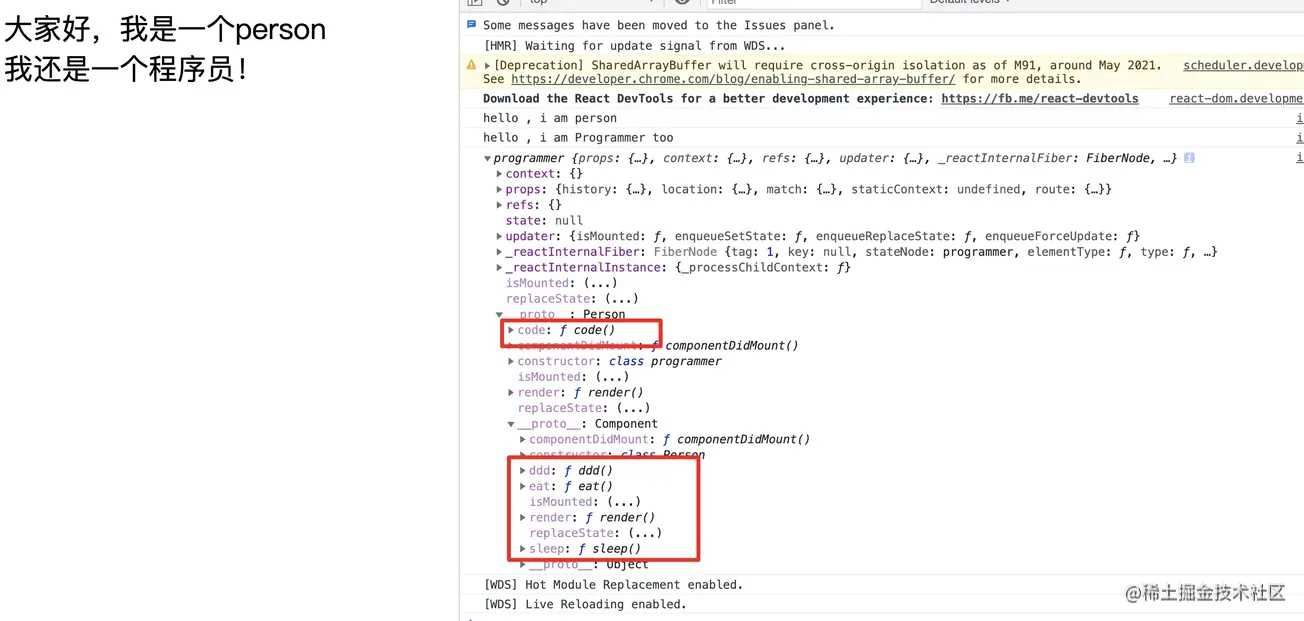Expand the ddd: f ddd() method
The height and width of the screenshot is (621, 1304).
click(x=522, y=470)
